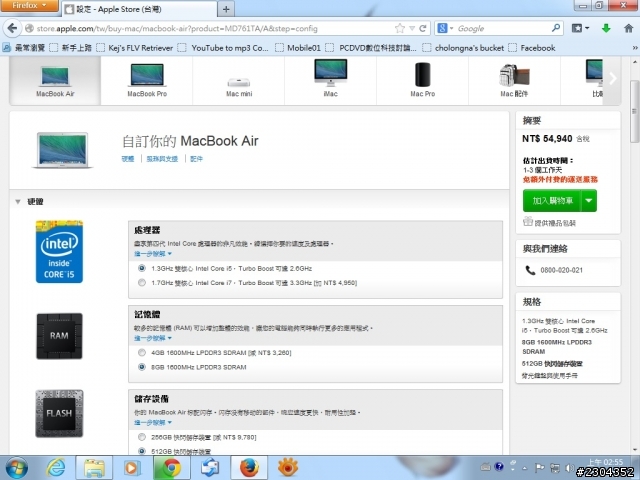Click 提供禮品包裝 gift wrap link

click(x=555, y=223)
